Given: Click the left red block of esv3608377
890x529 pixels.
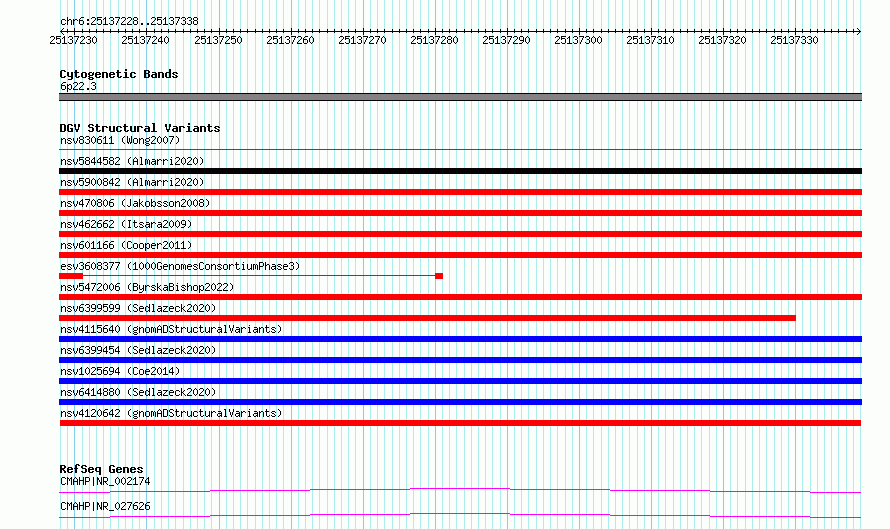Looking at the screenshot, I should [71, 276].
